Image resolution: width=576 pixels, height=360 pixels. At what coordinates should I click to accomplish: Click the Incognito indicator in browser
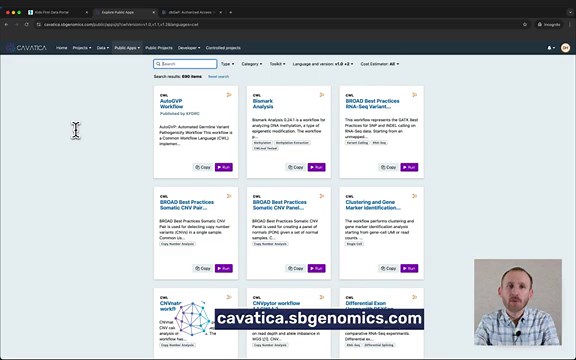pos(549,25)
